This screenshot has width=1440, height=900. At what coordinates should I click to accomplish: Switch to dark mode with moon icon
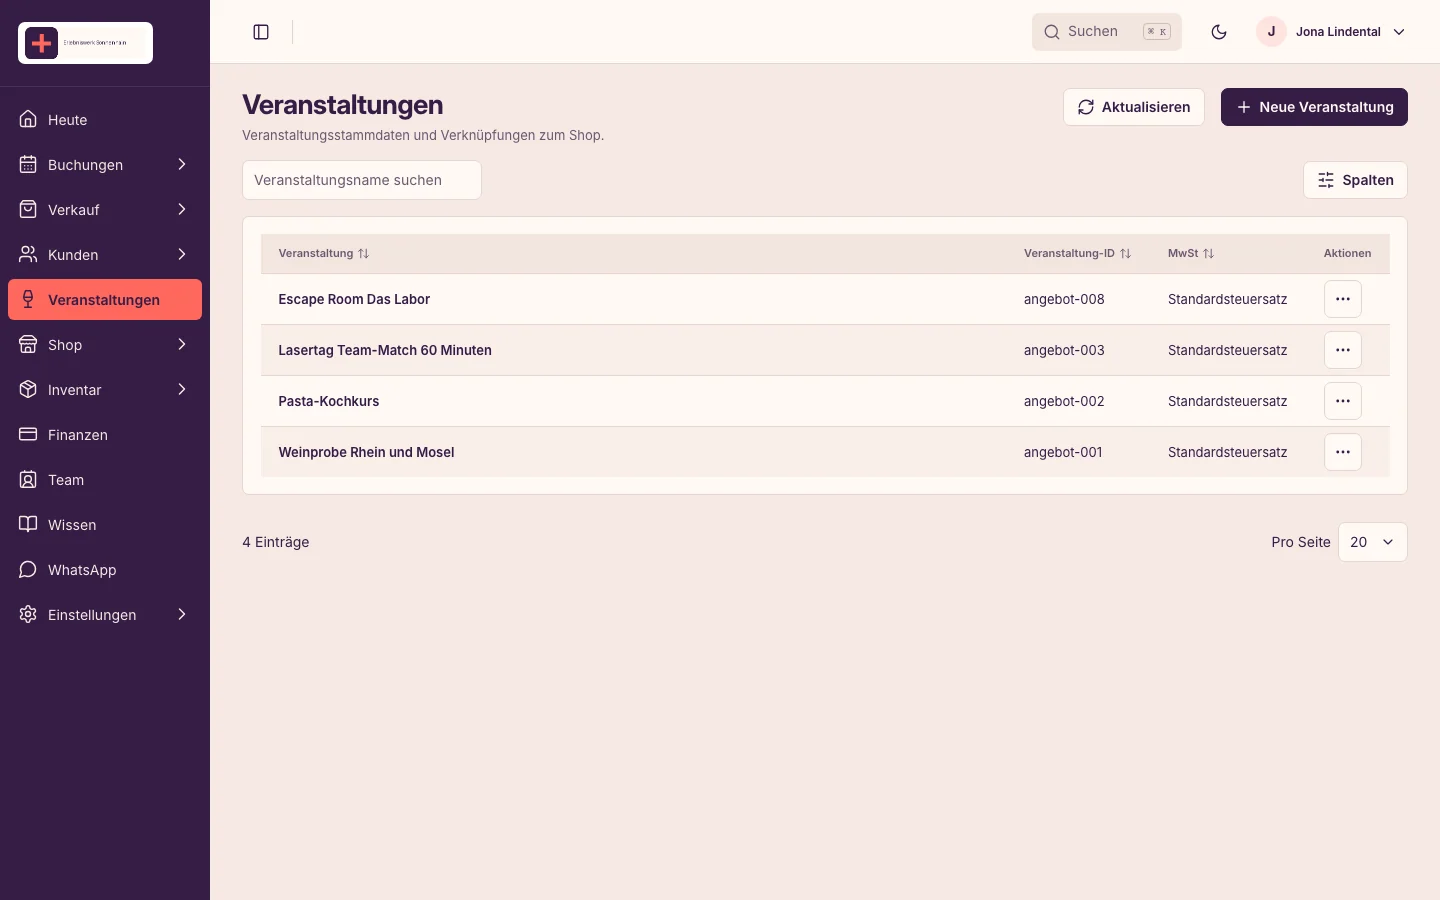1219,32
